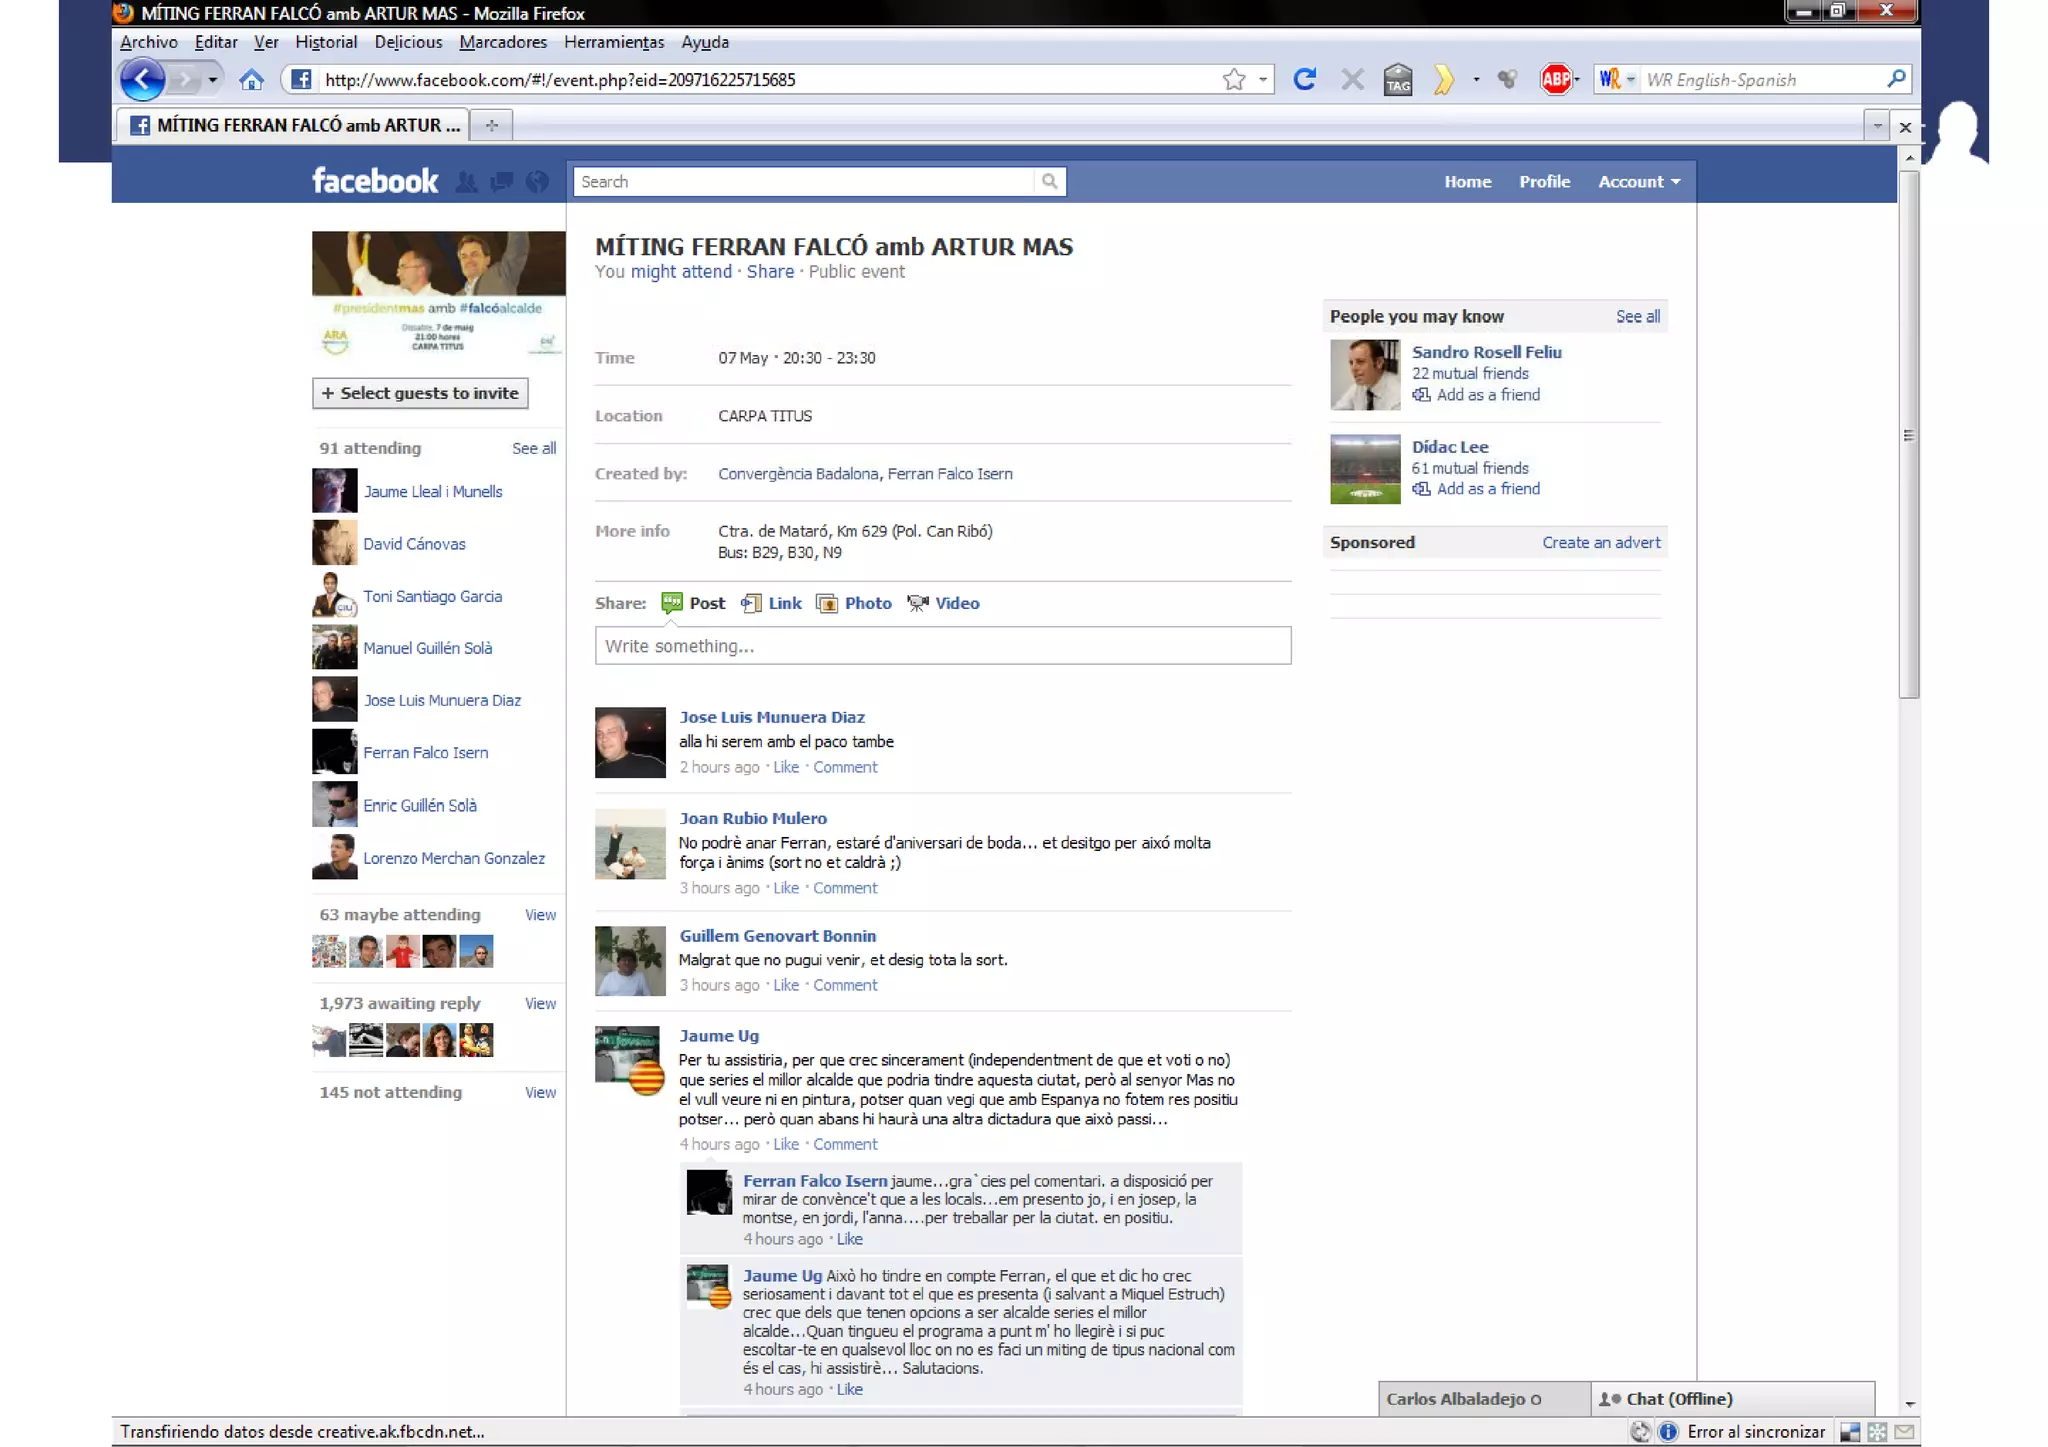
Task: Open the back/forward history dropdown arrow
Action: [212, 80]
